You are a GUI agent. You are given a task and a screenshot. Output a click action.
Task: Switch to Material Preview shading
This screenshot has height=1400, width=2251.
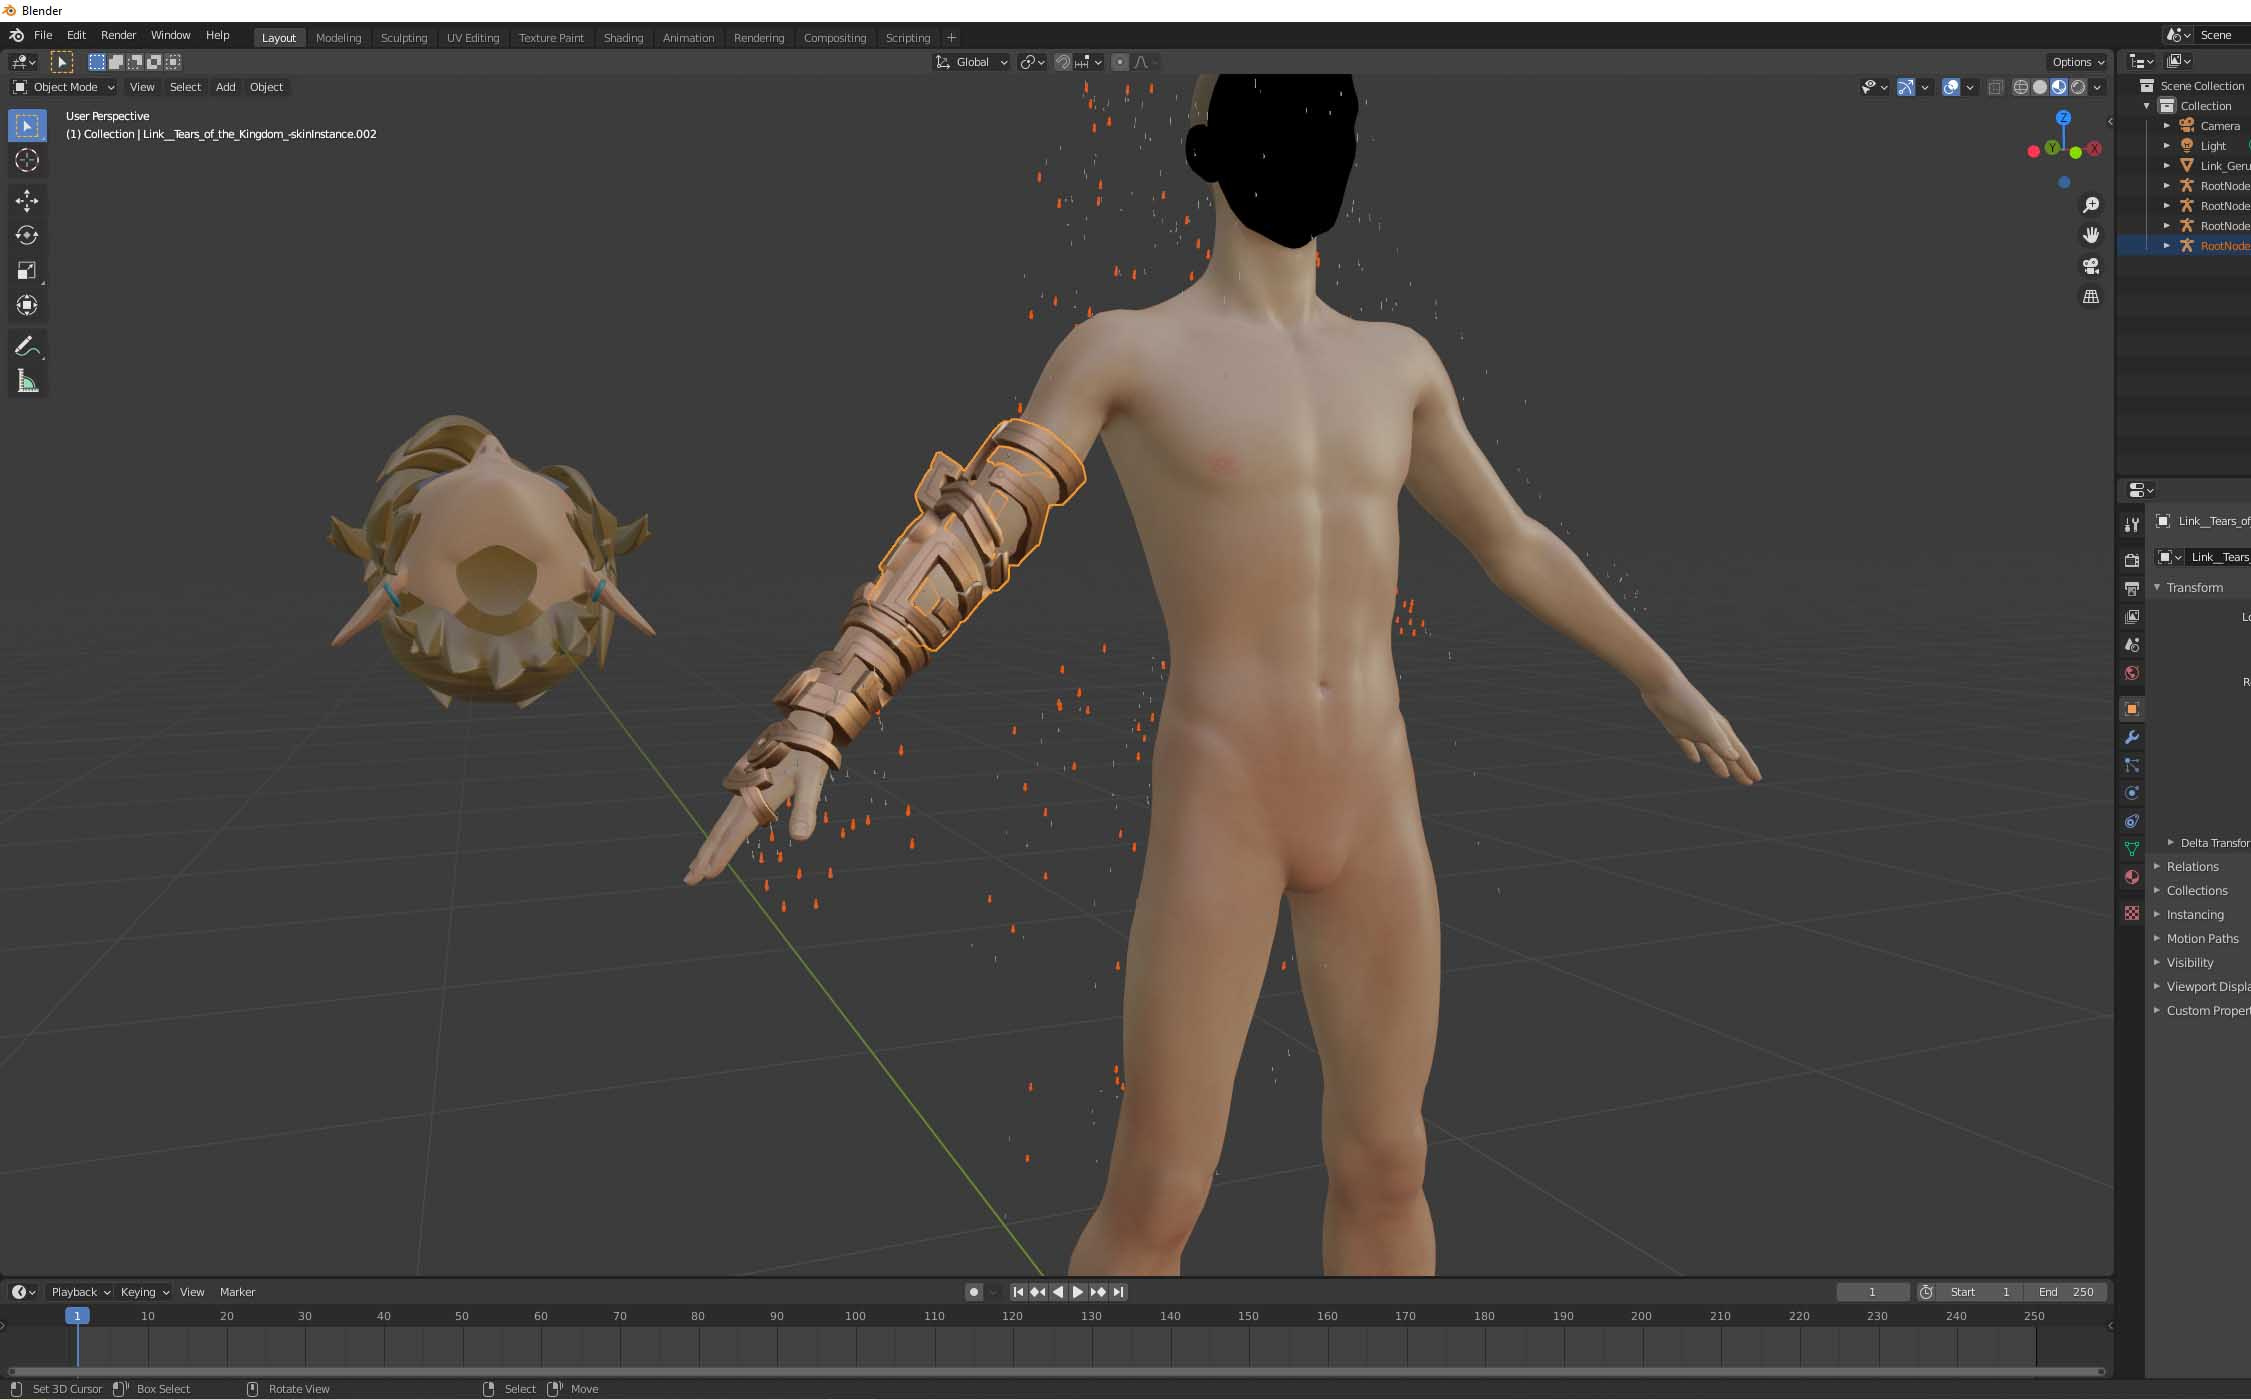[2059, 87]
